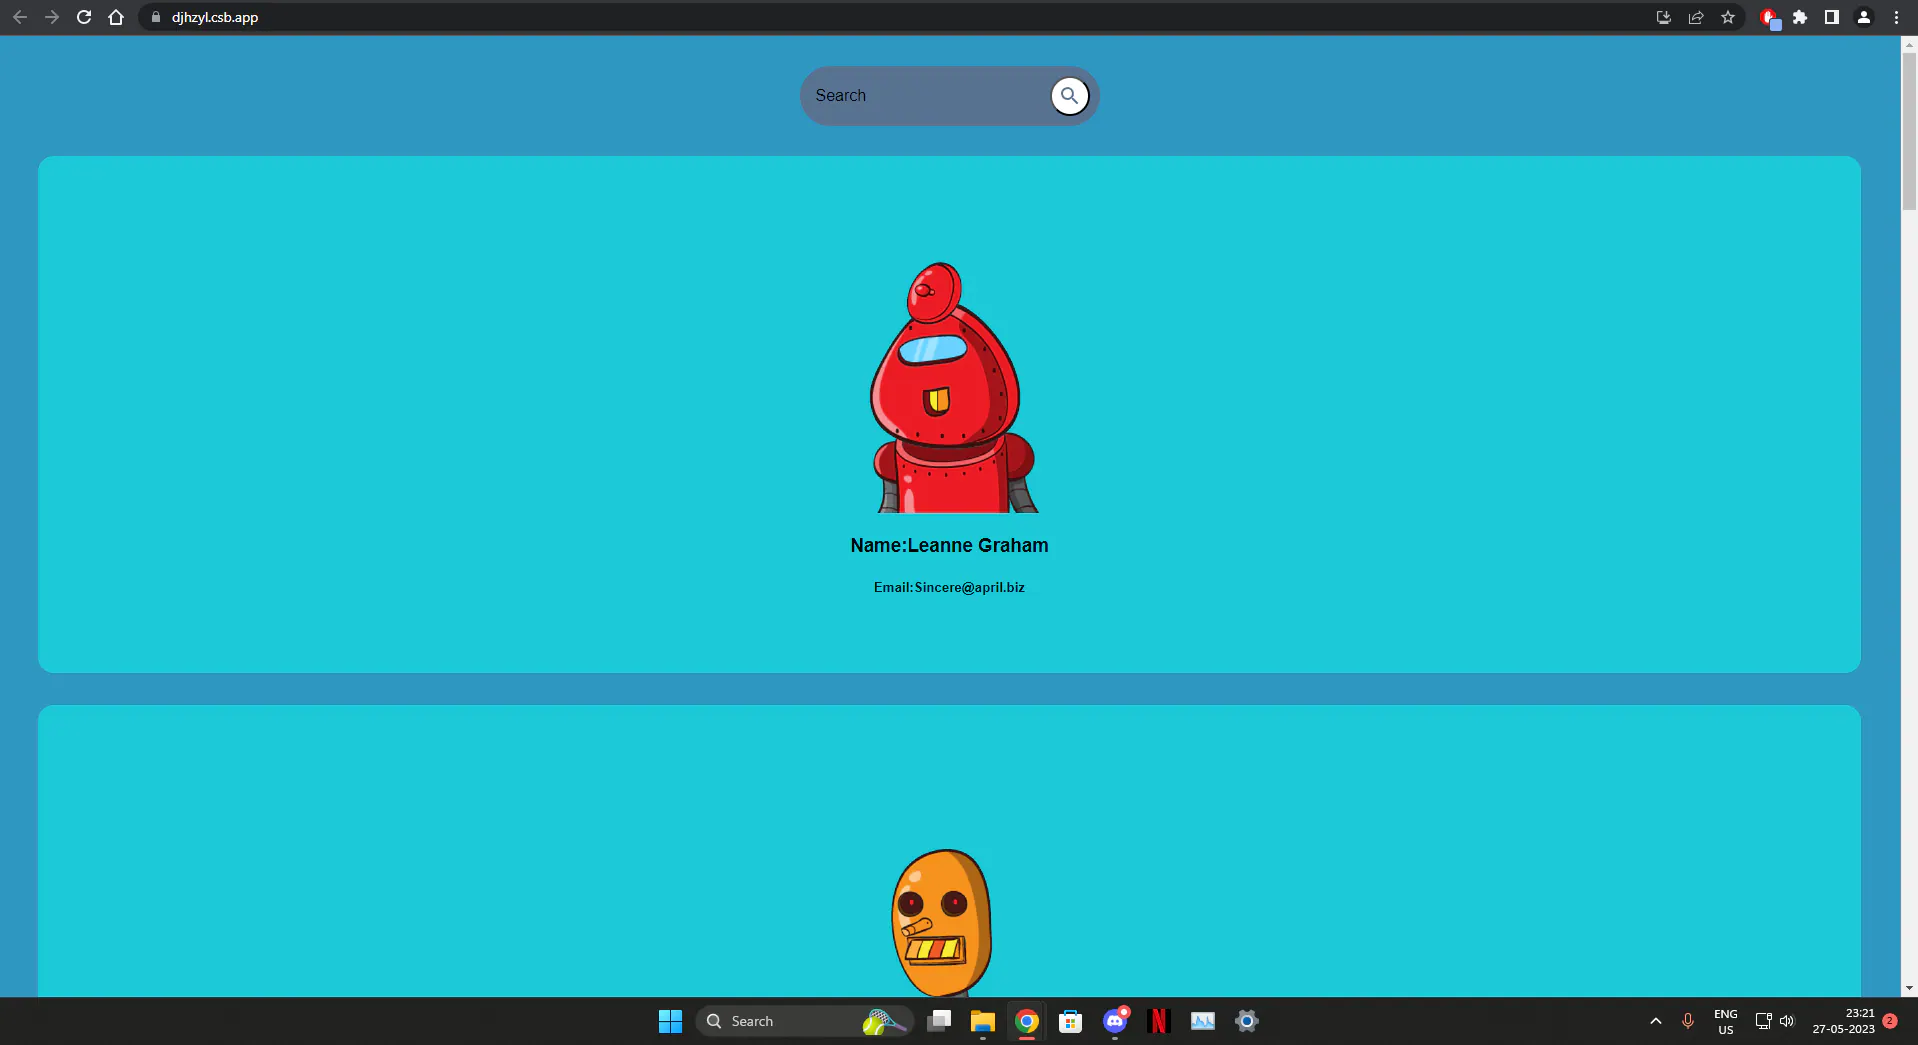Reload the current page
The image size is (1918, 1045).
tap(84, 17)
